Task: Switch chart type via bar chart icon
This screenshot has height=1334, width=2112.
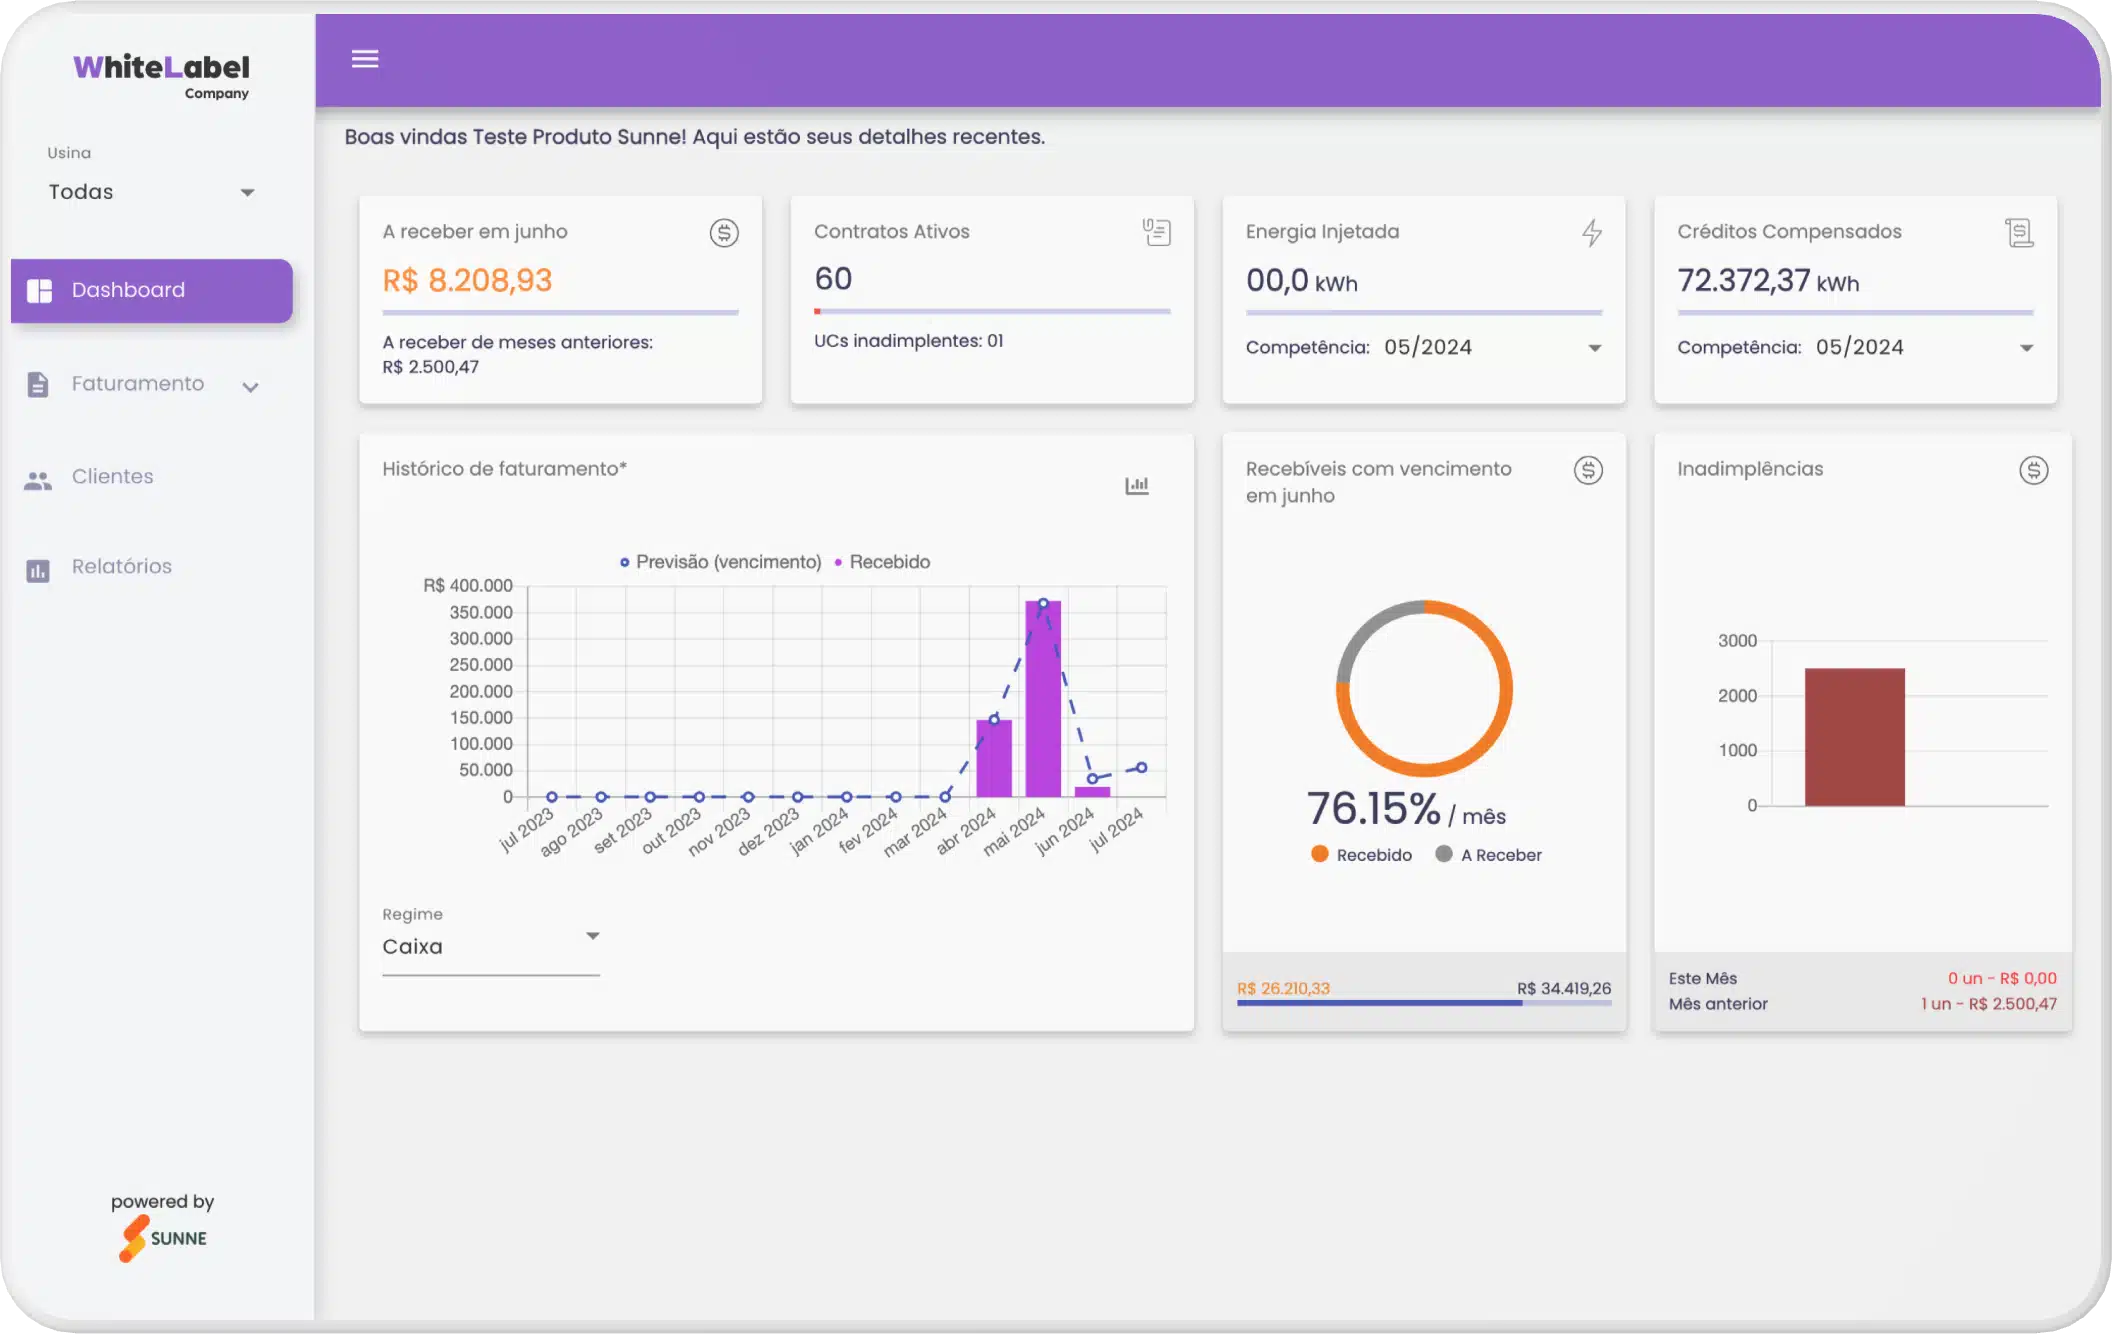Action: point(1137,486)
